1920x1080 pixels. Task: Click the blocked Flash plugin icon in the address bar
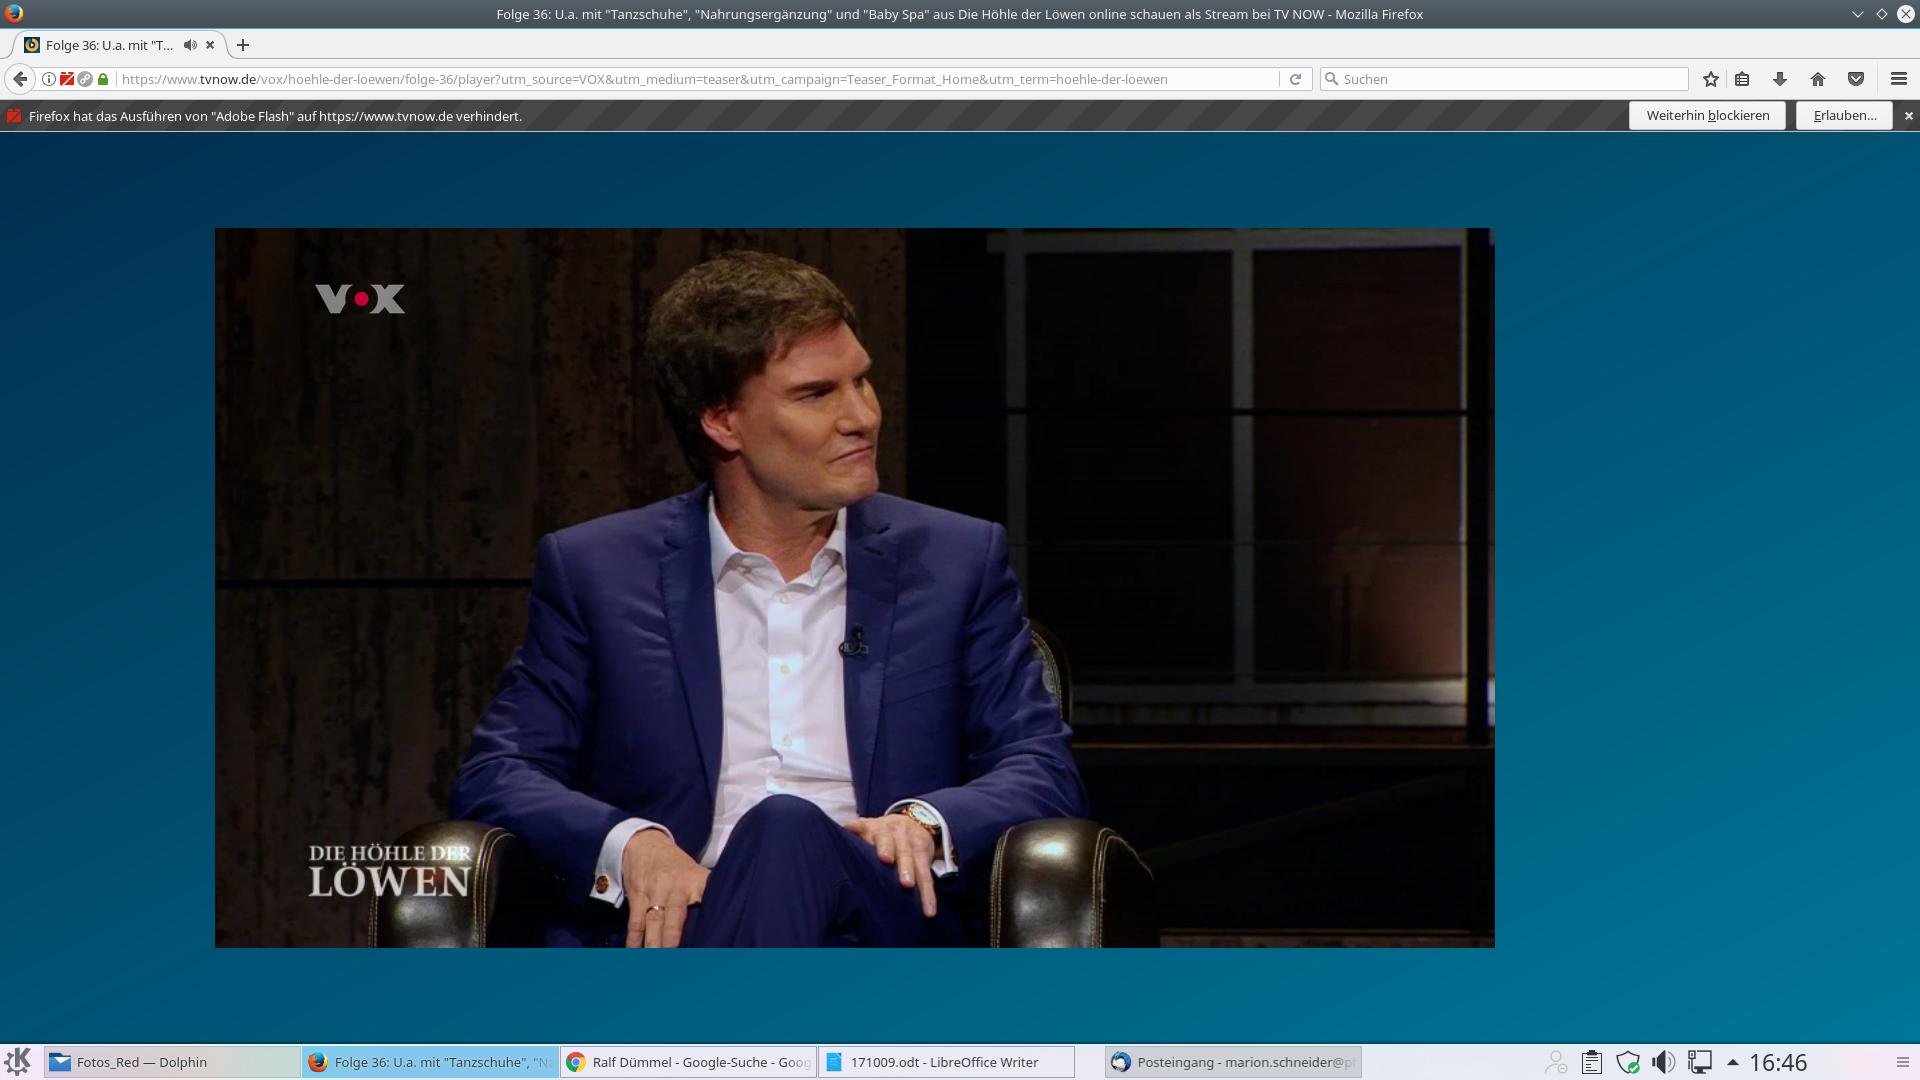[x=67, y=79]
